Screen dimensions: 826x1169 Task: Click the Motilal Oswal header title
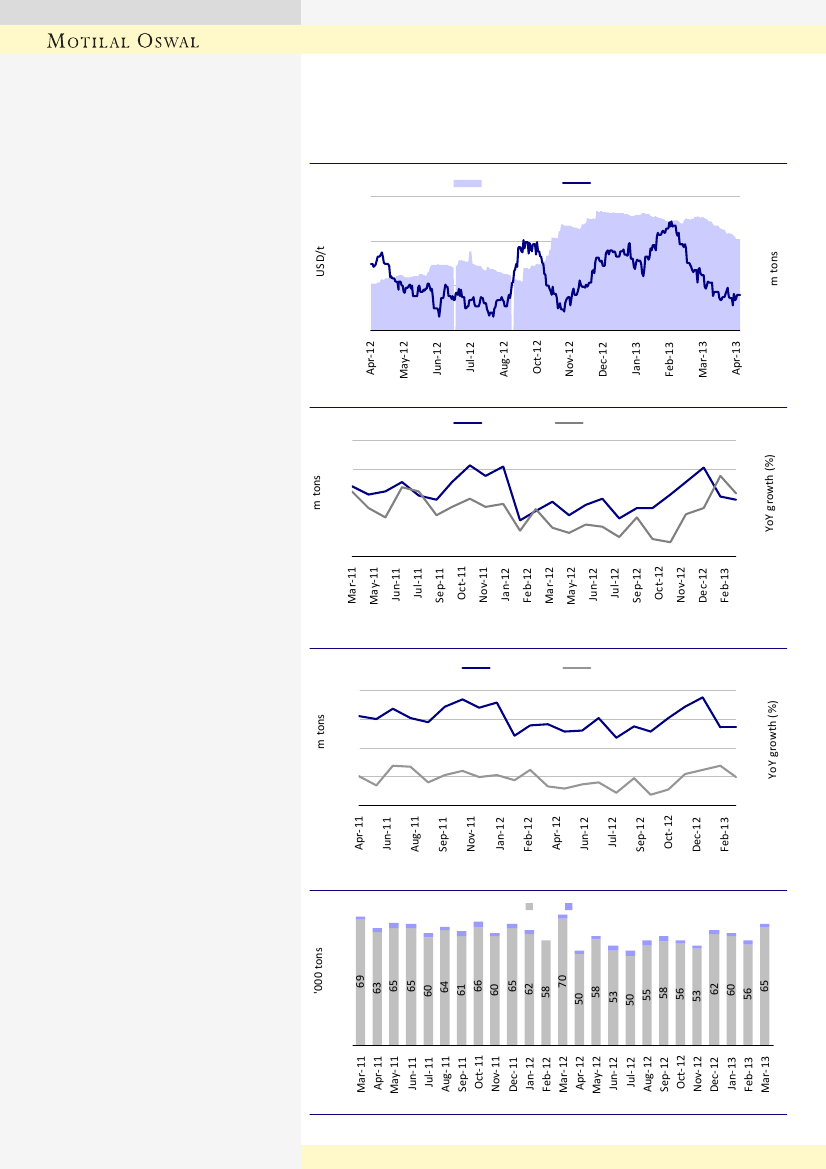click(x=124, y=41)
